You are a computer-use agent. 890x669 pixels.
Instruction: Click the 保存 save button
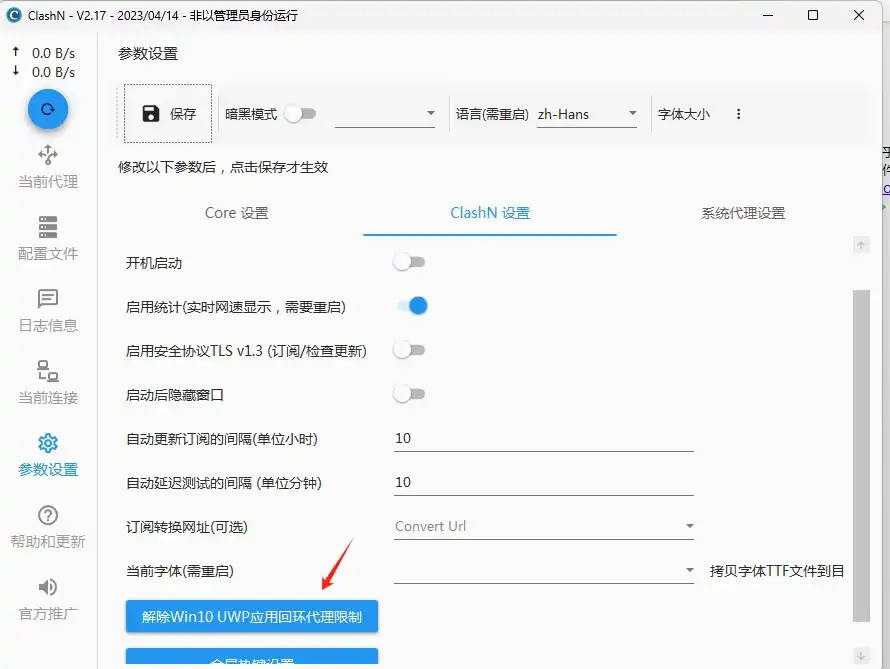pos(168,114)
